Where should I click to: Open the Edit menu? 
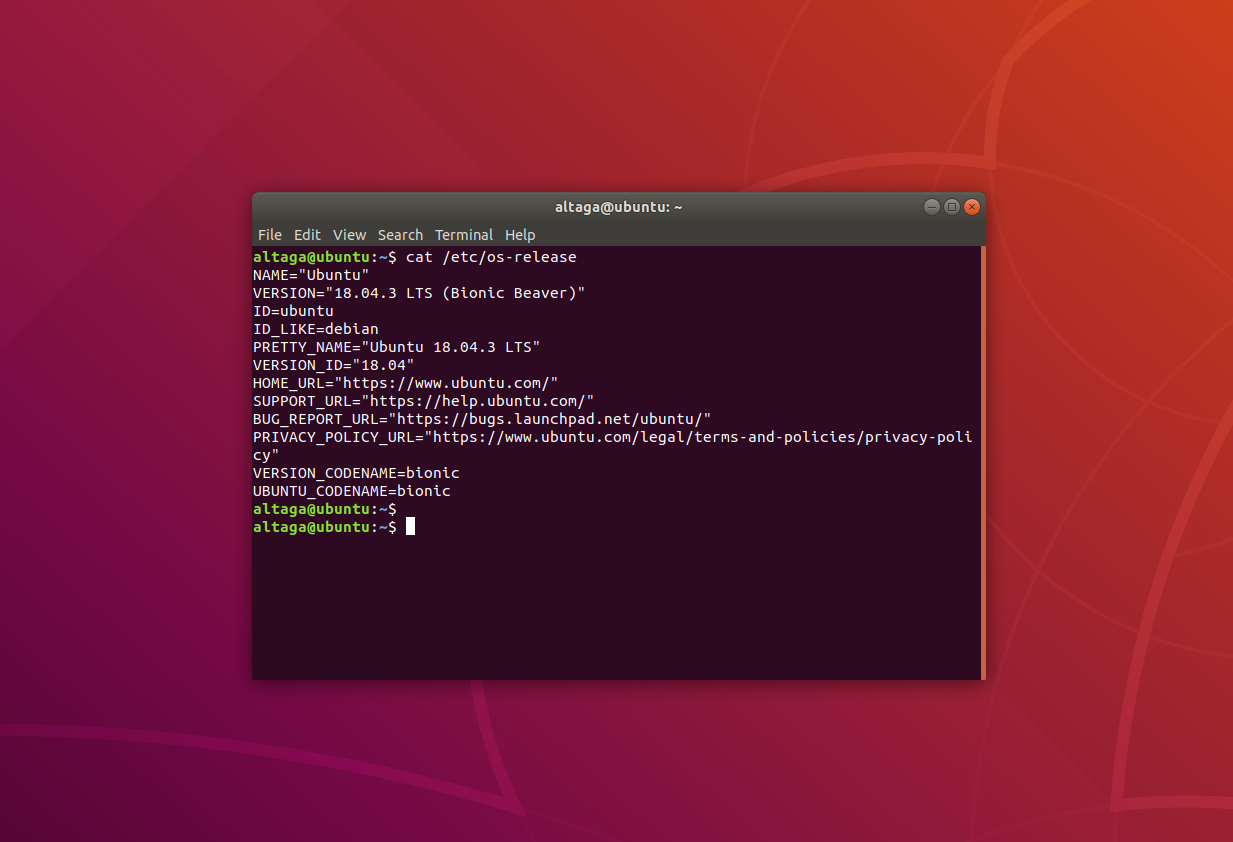(x=307, y=235)
